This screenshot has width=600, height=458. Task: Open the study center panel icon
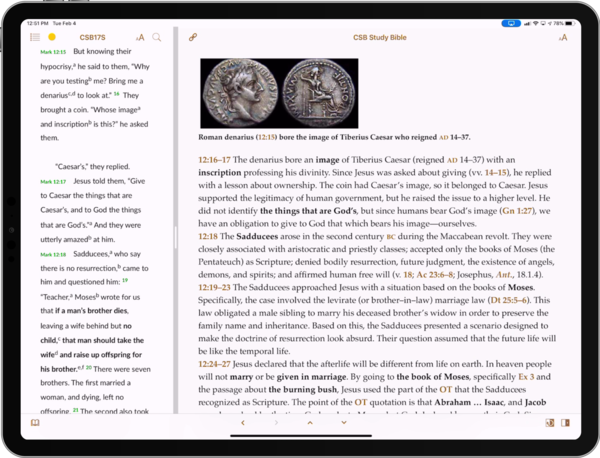click(x=549, y=423)
